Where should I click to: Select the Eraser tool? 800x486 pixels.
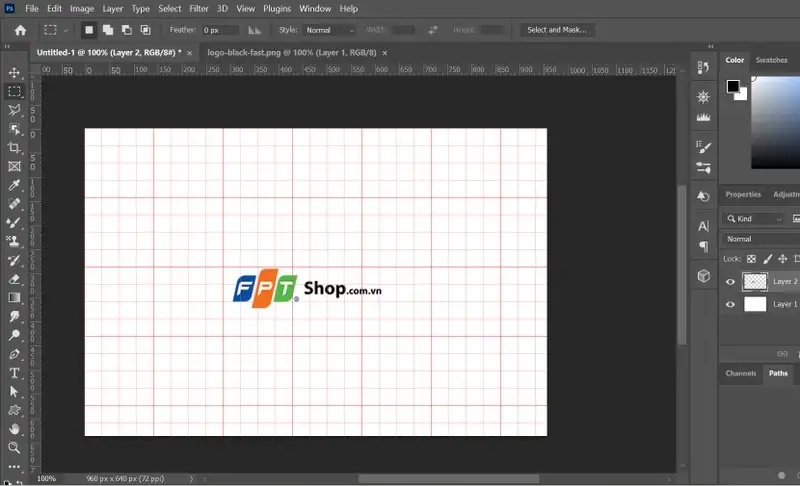pyautogui.click(x=14, y=279)
